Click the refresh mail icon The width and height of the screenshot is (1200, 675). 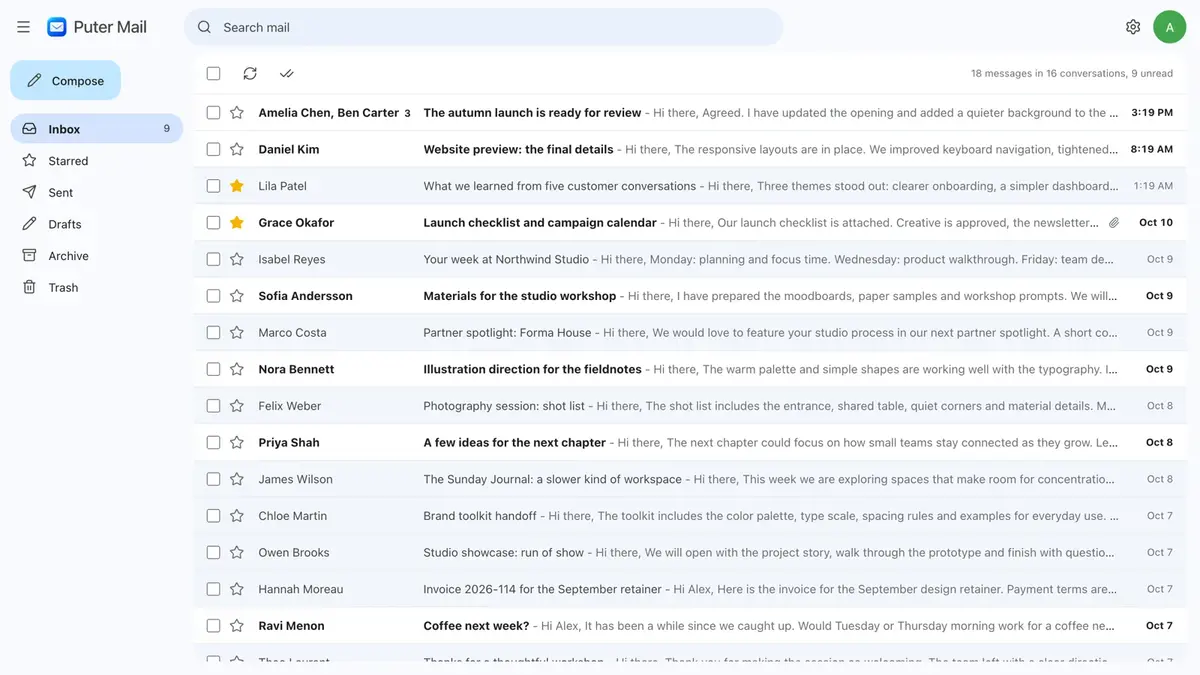coord(250,73)
